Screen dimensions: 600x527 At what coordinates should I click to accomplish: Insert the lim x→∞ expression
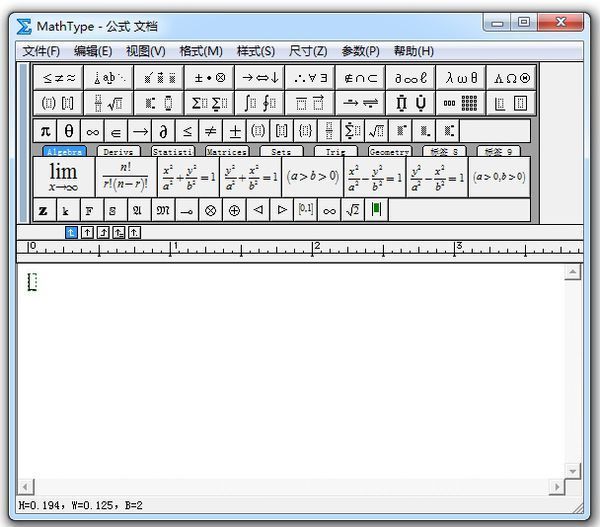(64, 177)
